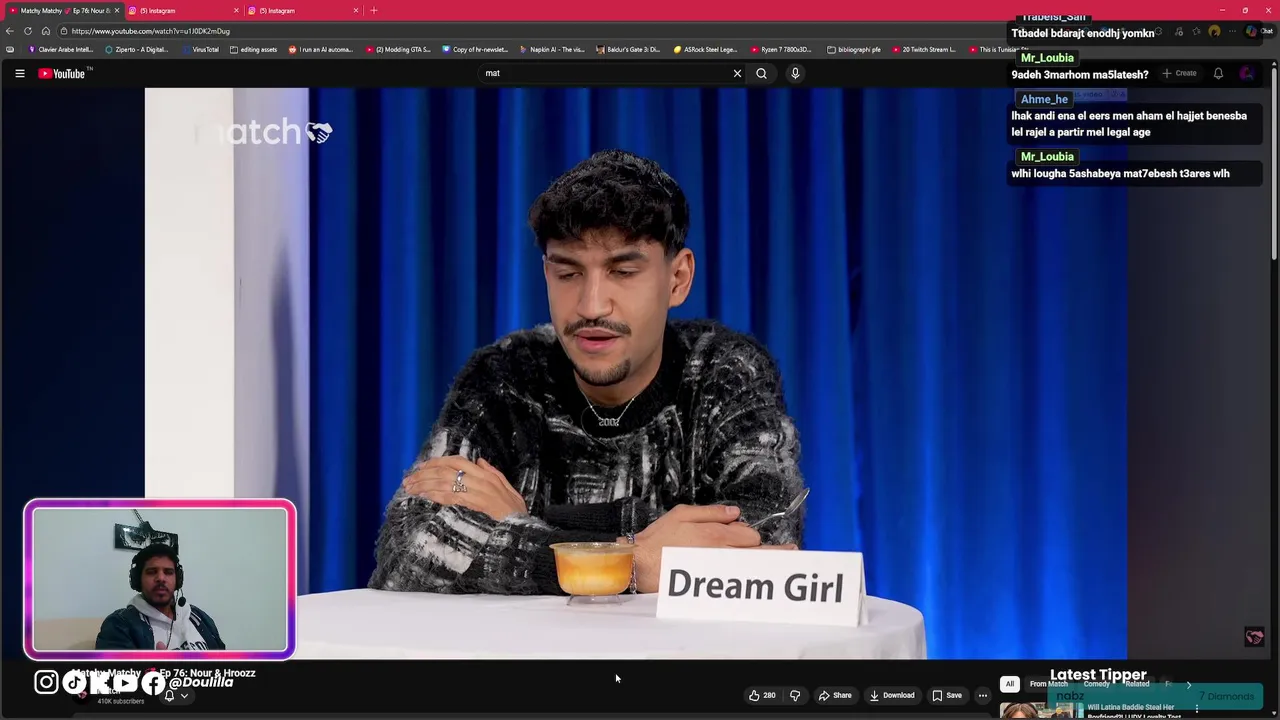
Task: Open chat user Mr_Loubia's top message
Action: (1080, 74)
